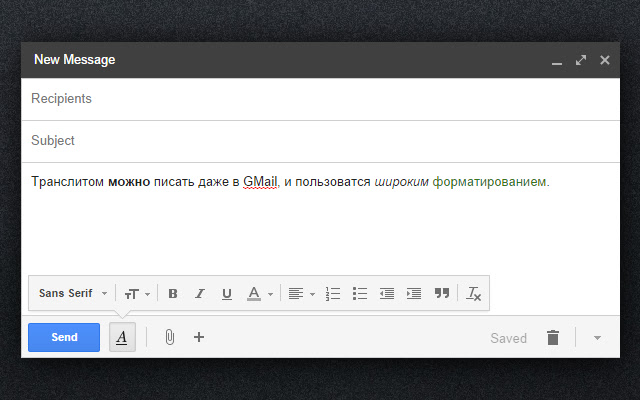Open more options arrow beside trash
Image resolution: width=640 pixels, height=400 pixels.
[597, 338]
